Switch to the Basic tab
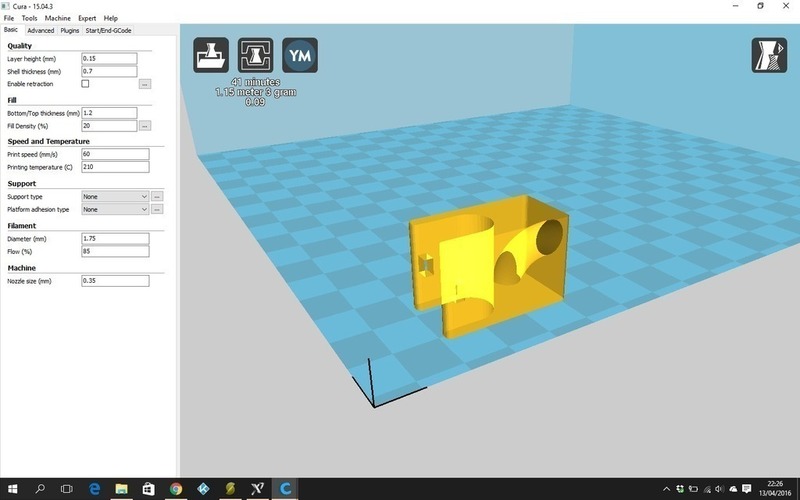This screenshot has width=800, height=500. [x=11, y=30]
